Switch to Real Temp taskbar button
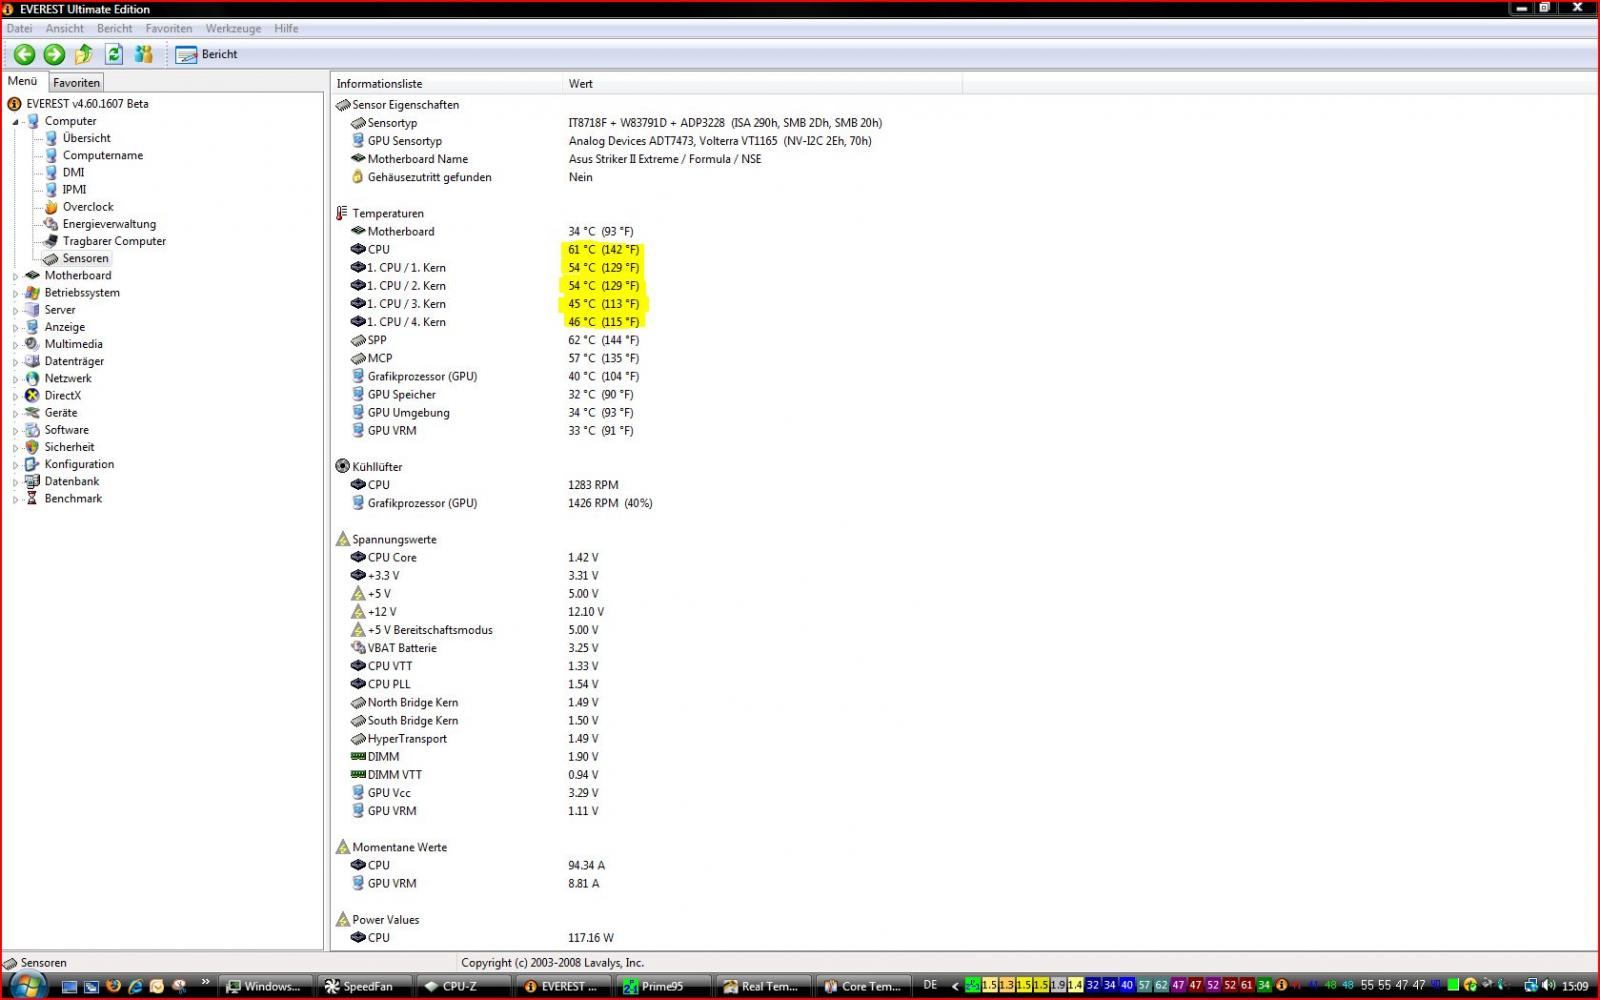Image resolution: width=1600 pixels, height=1000 pixels. pos(764,986)
